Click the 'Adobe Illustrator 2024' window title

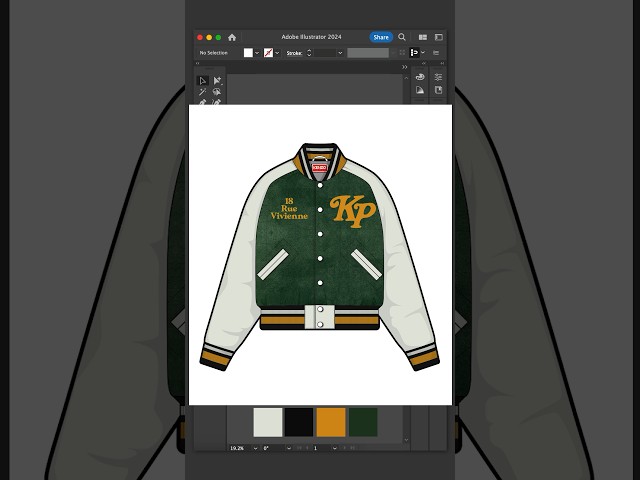tap(311, 37)
